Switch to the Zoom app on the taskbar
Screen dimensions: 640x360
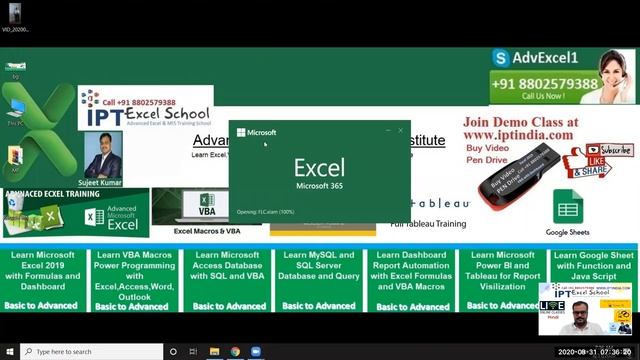(256, 351)
